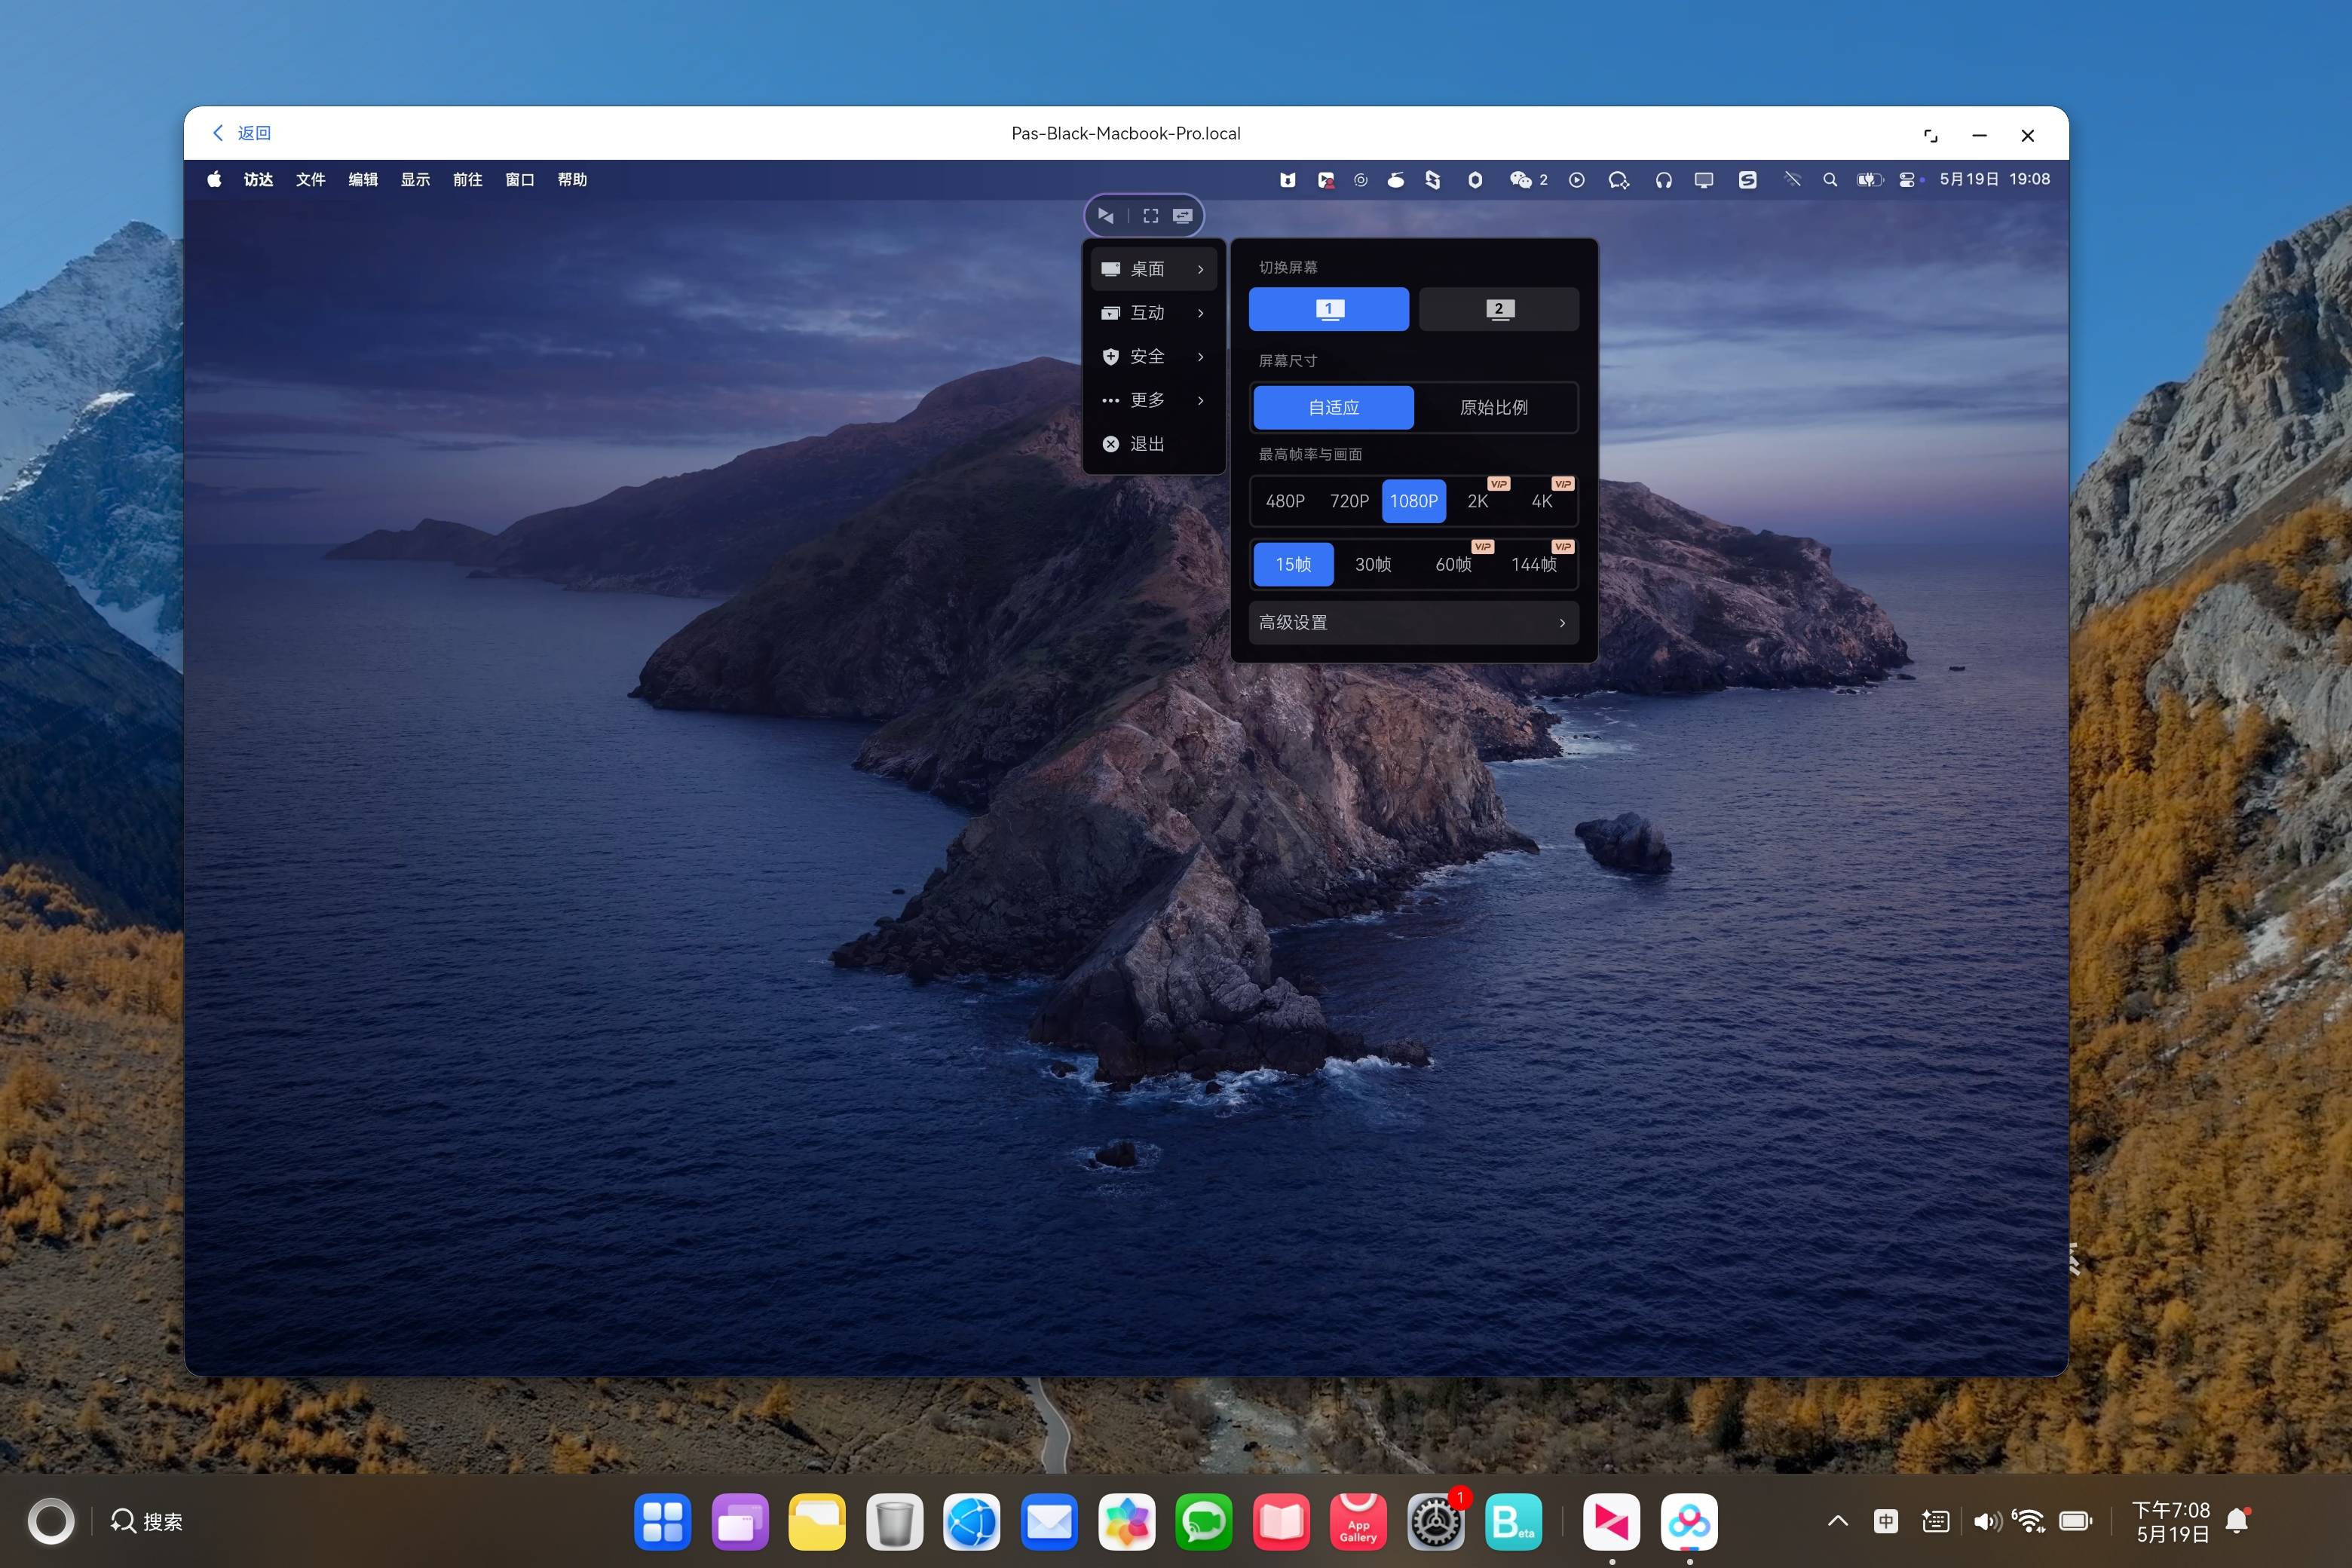The image size is (2352, 1568).
Task: Click the fullscreen icon in floating toolbar
Action: click(x=1151, y=216)
